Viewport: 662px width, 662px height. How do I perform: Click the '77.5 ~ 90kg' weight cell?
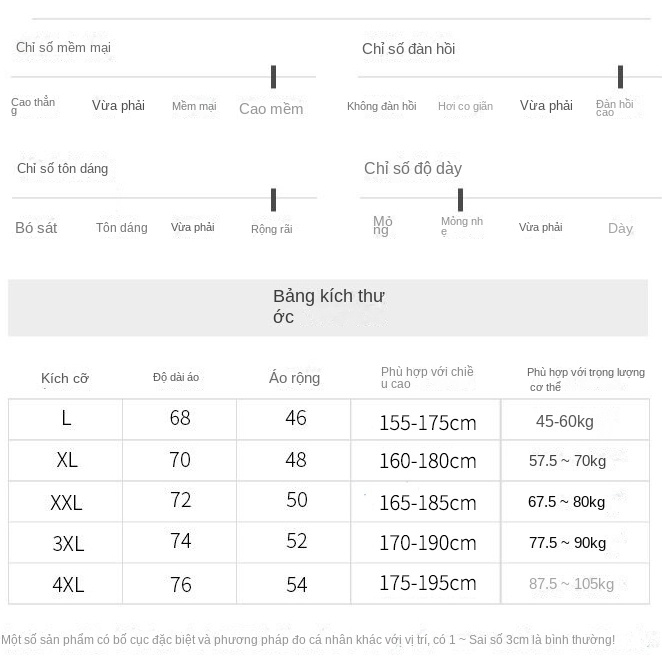point(567,543)
